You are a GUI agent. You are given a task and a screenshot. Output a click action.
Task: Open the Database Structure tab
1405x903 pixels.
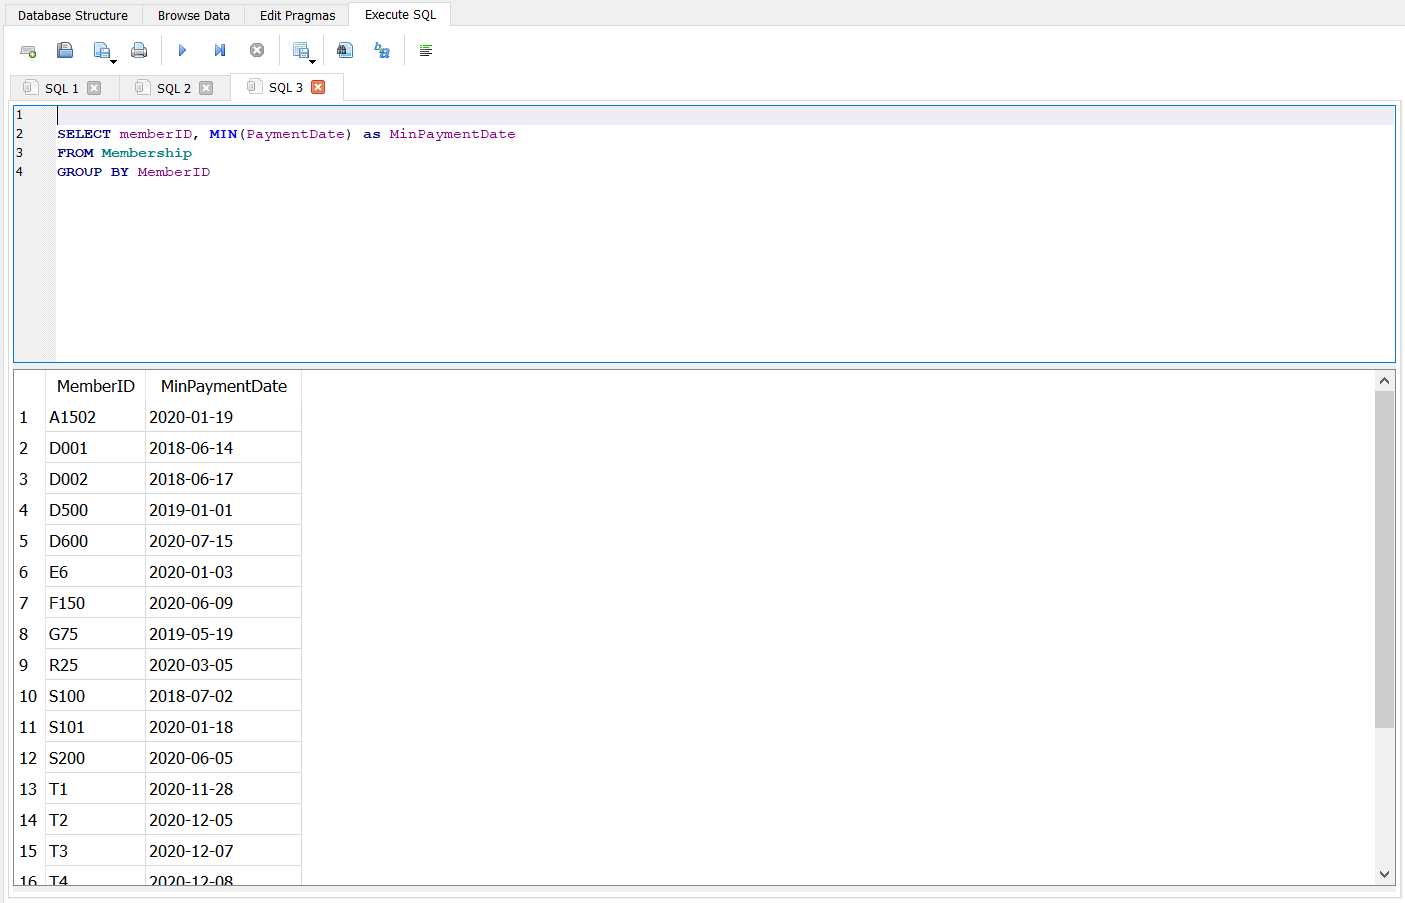[72, 15]
